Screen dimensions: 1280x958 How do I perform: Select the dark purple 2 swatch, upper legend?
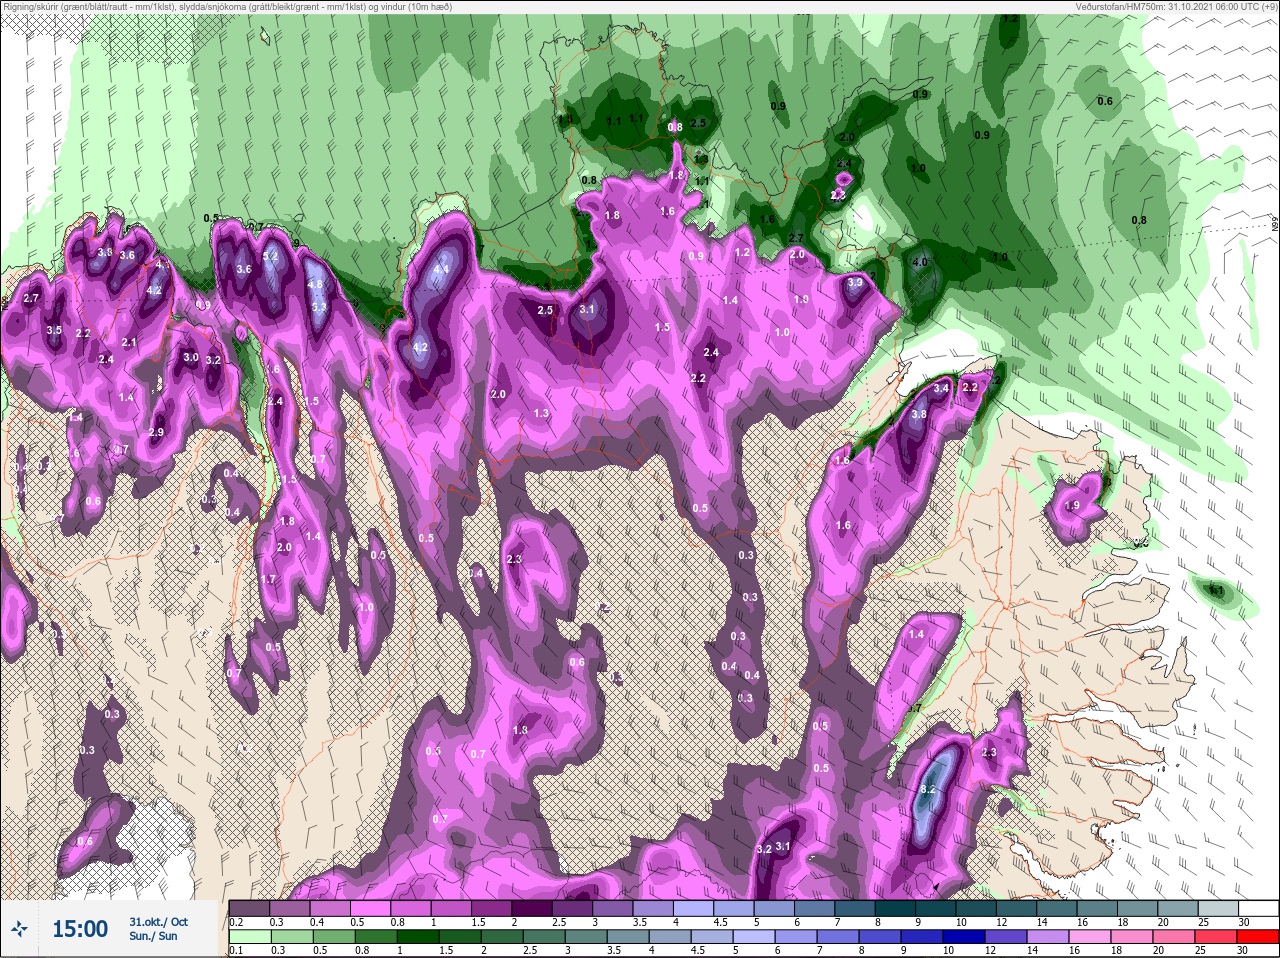[533, 908]
